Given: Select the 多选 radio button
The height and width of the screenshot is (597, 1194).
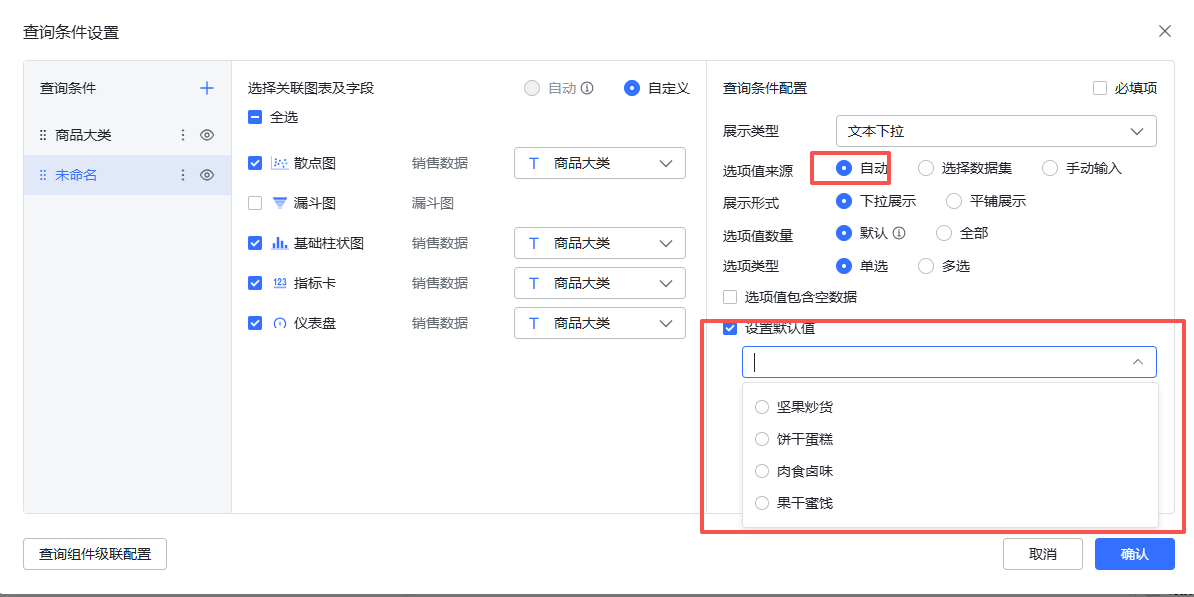Looking at the screenshot, I should click(925, 266).
